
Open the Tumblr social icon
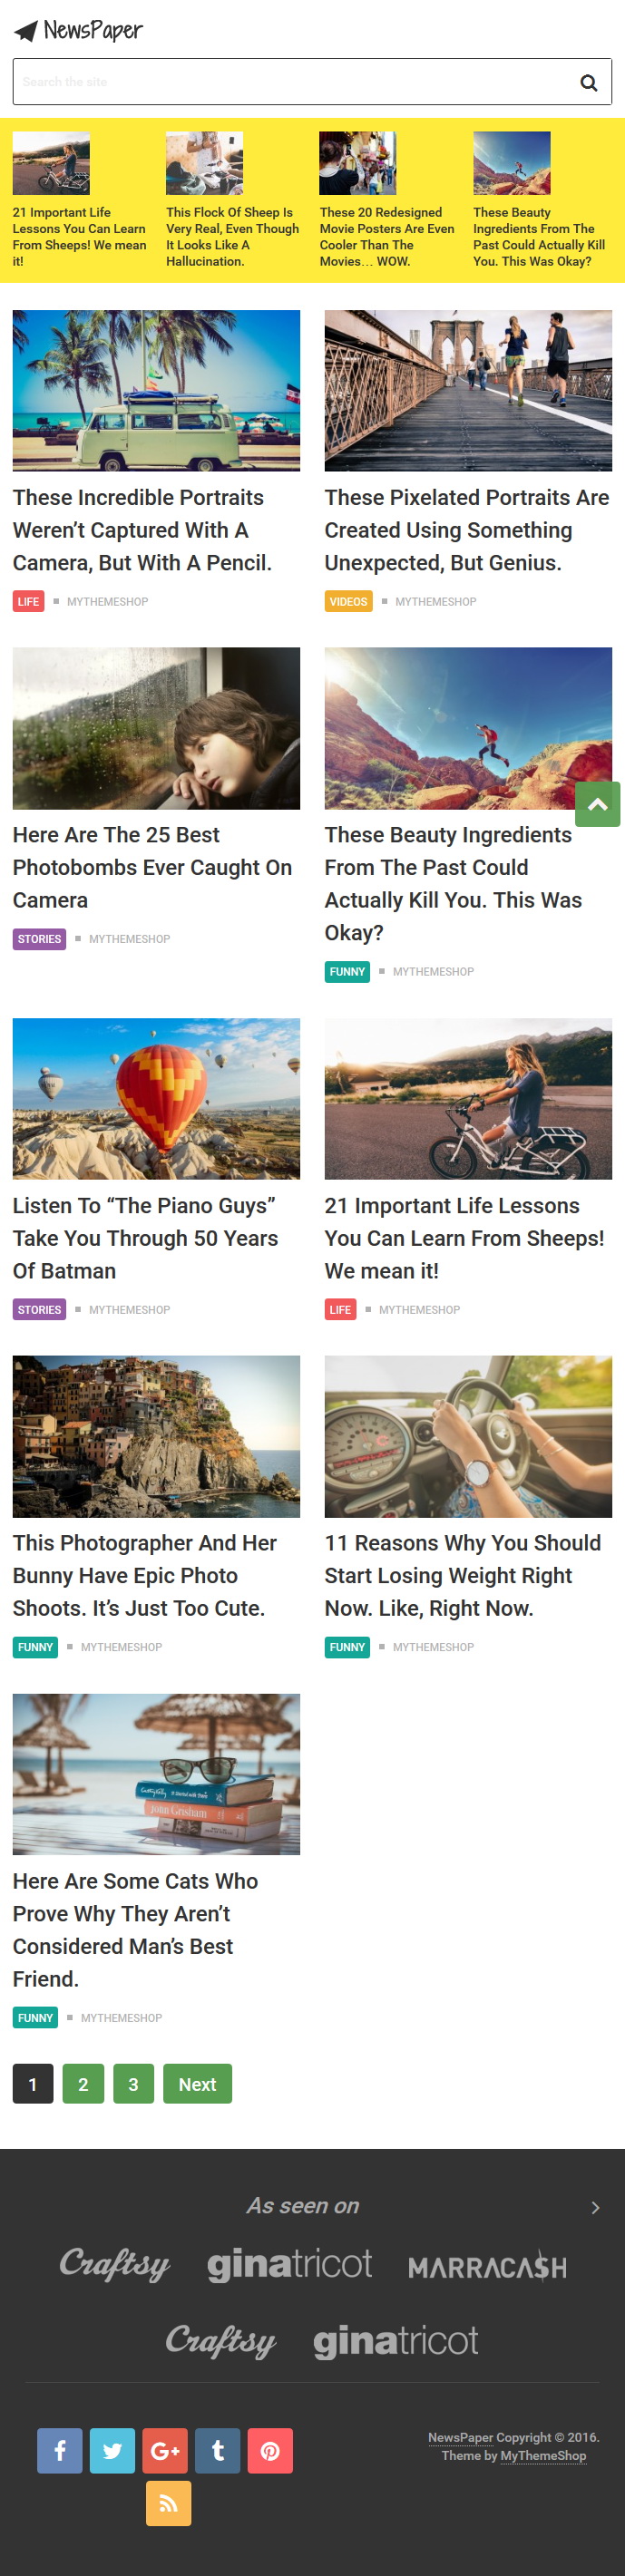coord(218,2450)
